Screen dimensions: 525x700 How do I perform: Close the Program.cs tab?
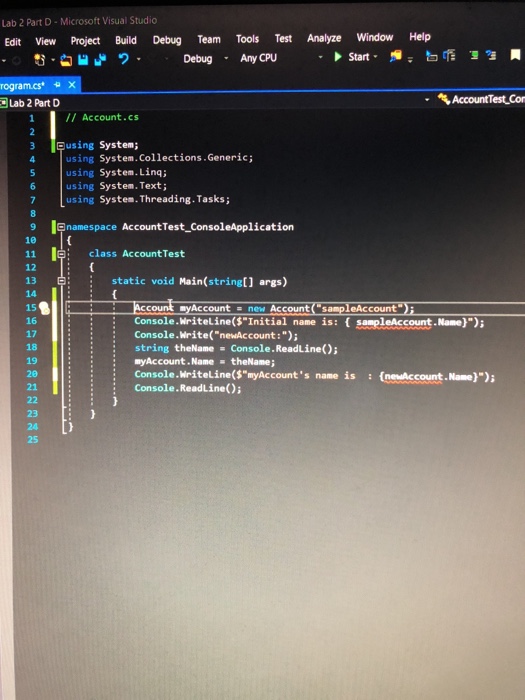[72, 85]
